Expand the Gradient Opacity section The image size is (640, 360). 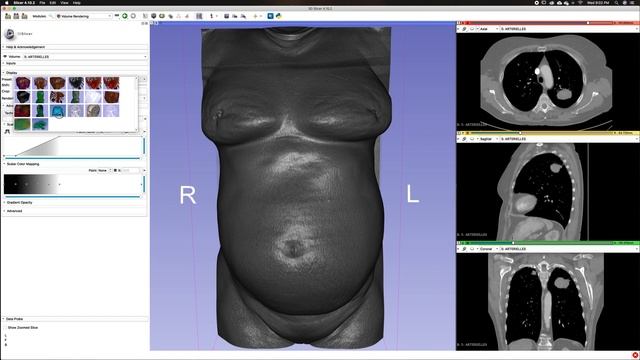pos(74,202)
